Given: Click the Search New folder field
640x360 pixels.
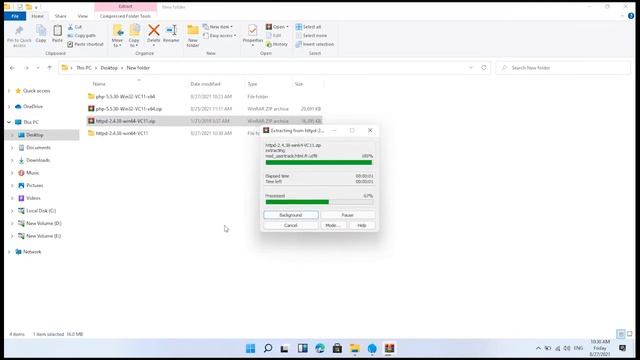Looking at the screenshot, I should pos(563,68).
